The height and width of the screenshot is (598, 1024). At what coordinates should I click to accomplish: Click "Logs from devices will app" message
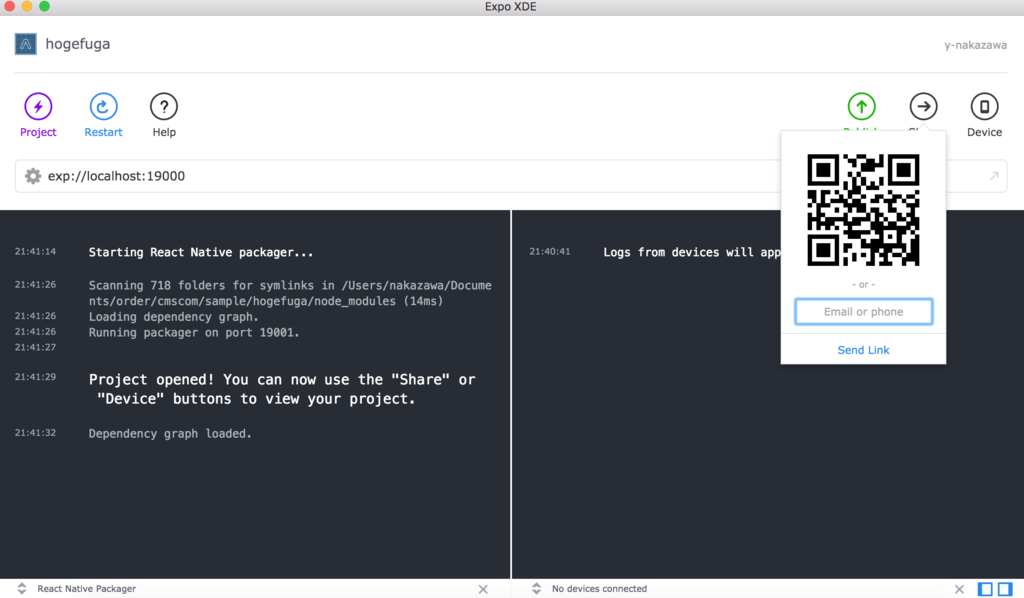692,252
